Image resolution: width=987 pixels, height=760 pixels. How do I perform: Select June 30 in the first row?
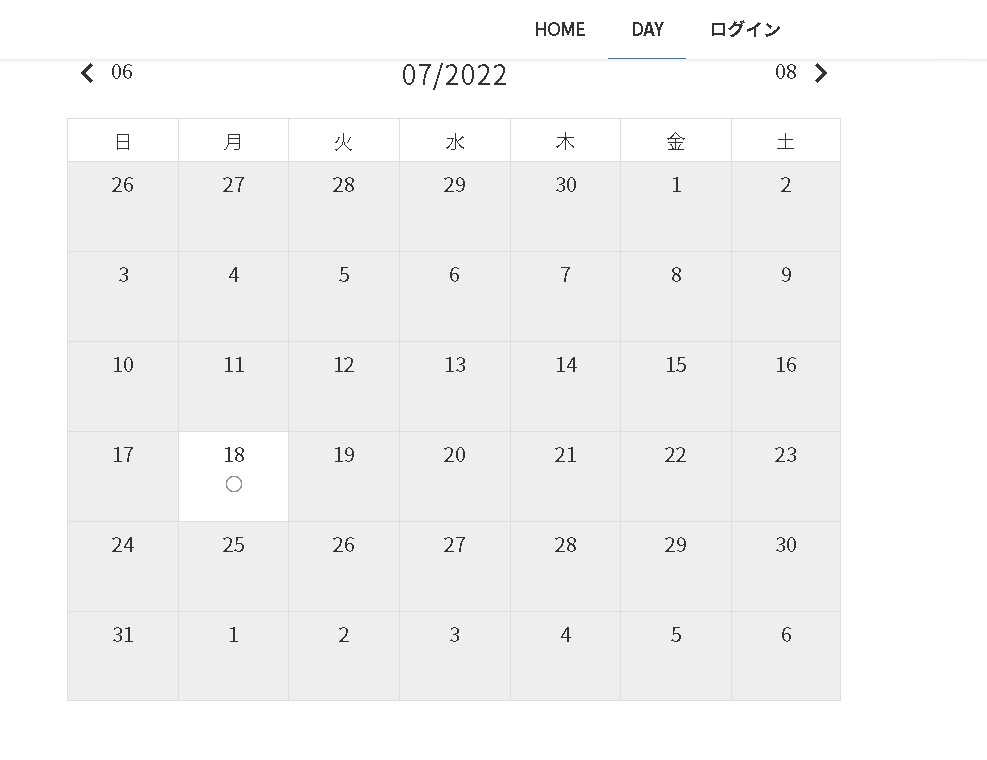coord(566,205)
